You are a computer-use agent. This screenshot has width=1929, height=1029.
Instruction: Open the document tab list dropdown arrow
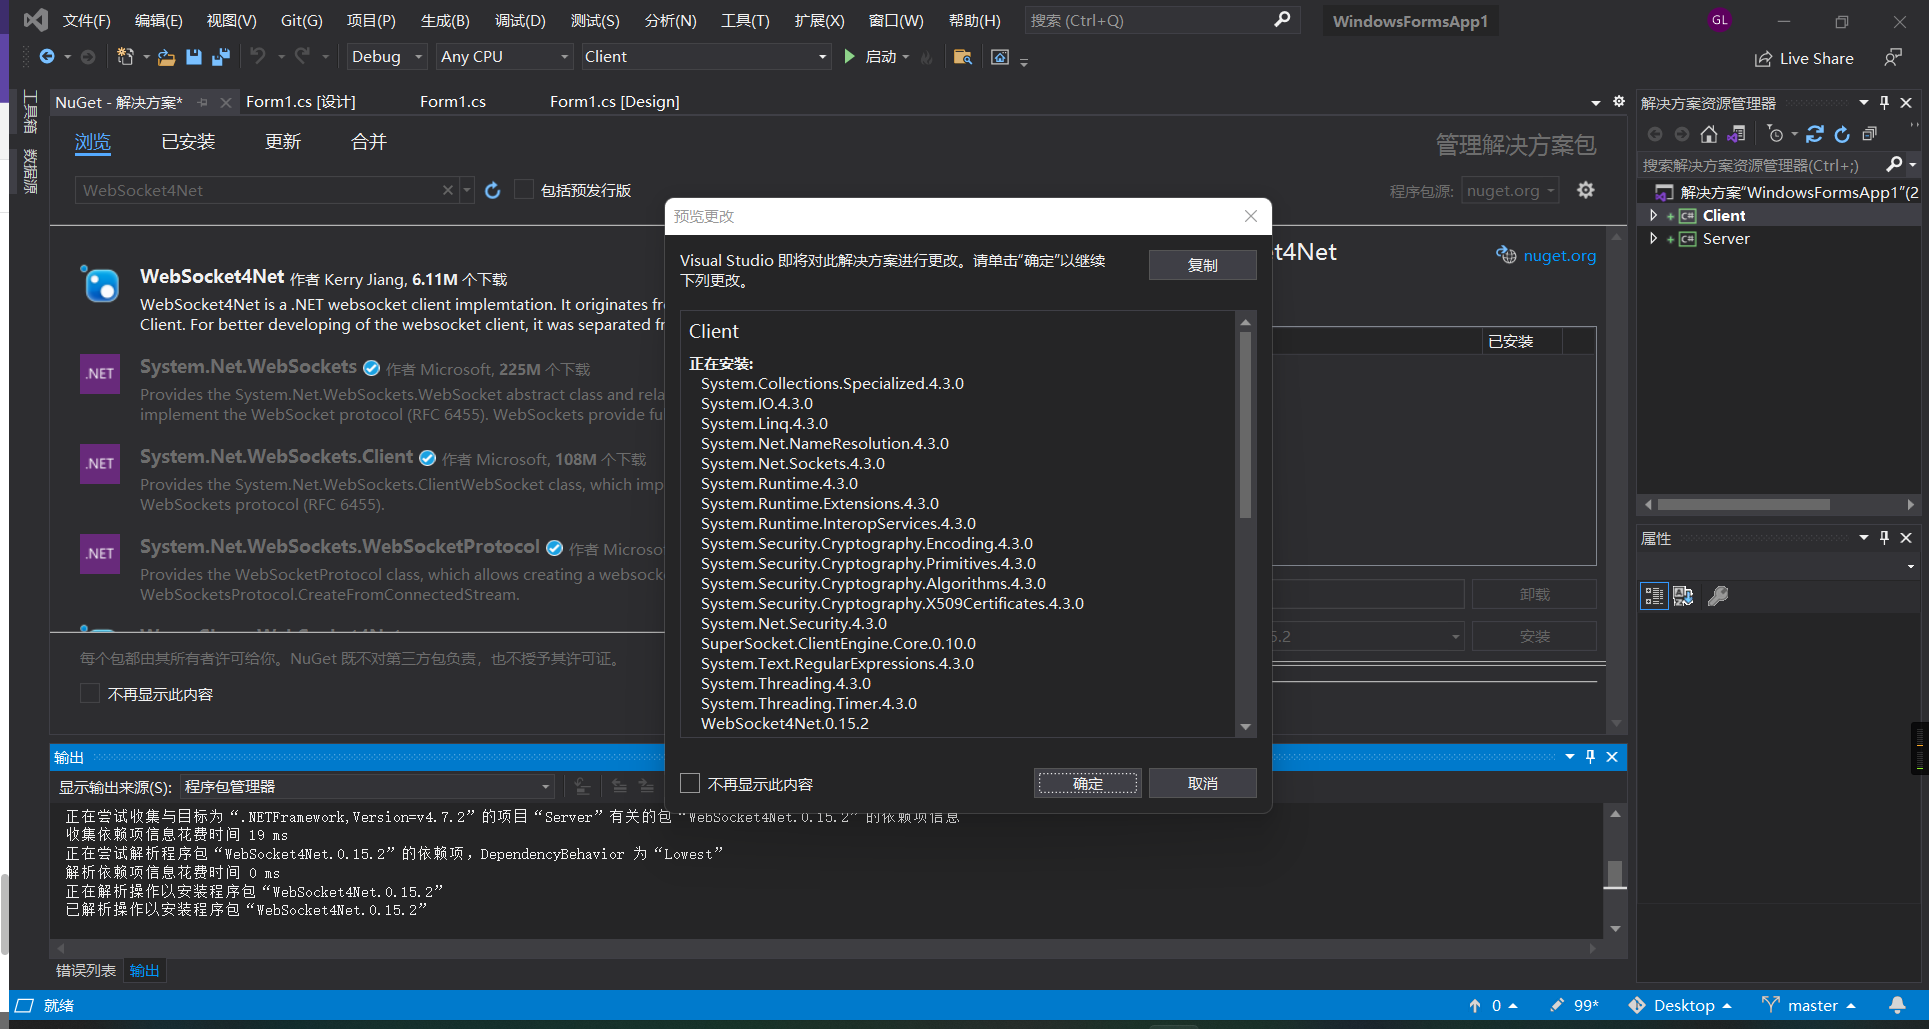1595,102
